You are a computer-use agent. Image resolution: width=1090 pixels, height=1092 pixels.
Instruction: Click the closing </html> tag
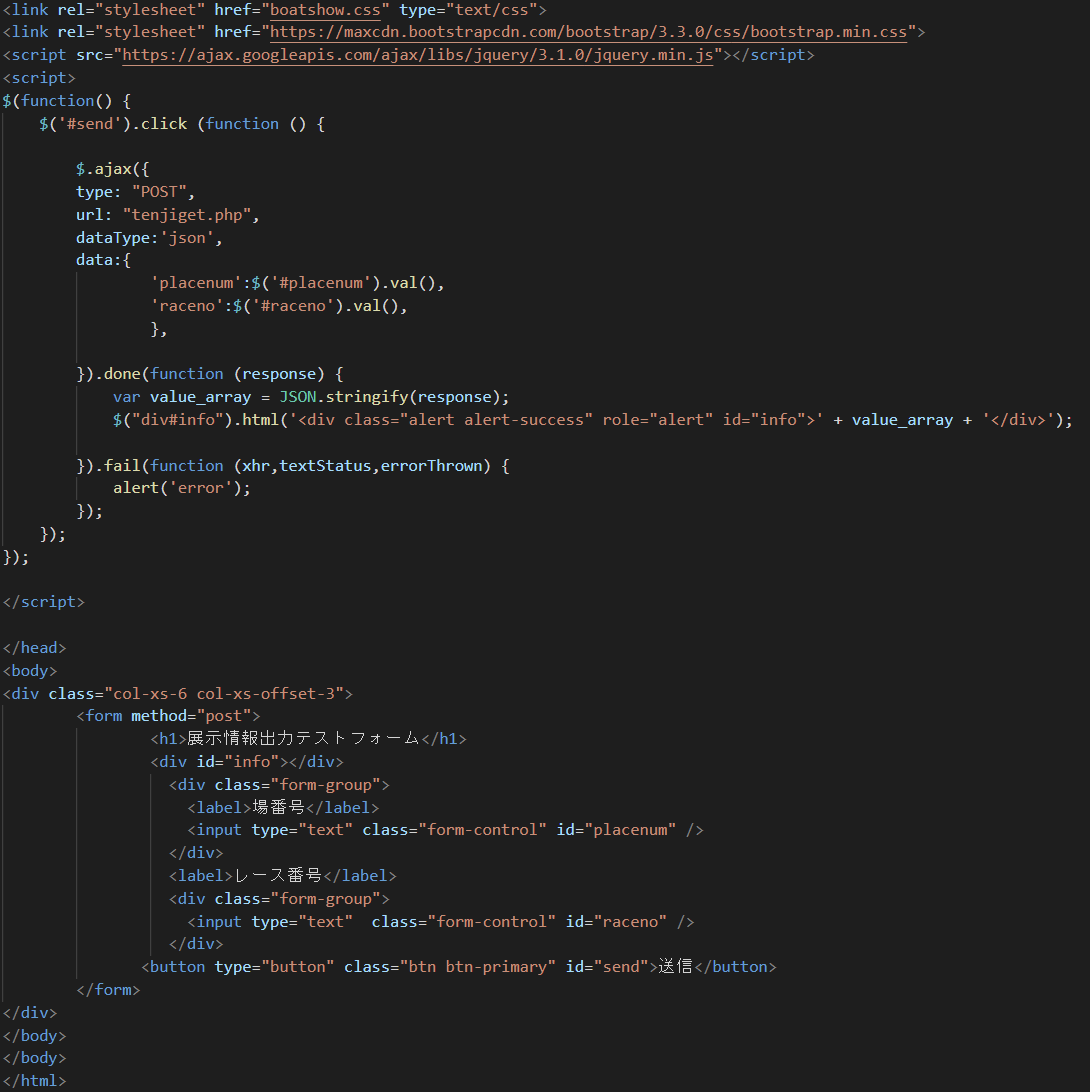pos(35,1081)
